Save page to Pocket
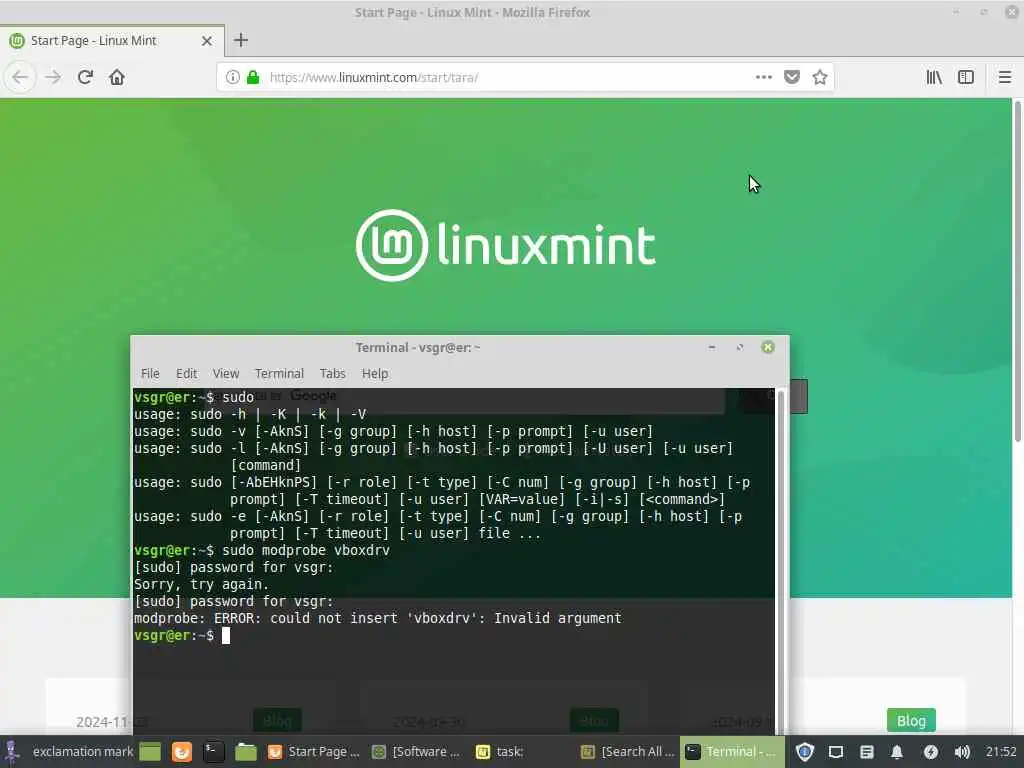The height and width of the screenshot is (768, 1024). [x=792, y=77]
